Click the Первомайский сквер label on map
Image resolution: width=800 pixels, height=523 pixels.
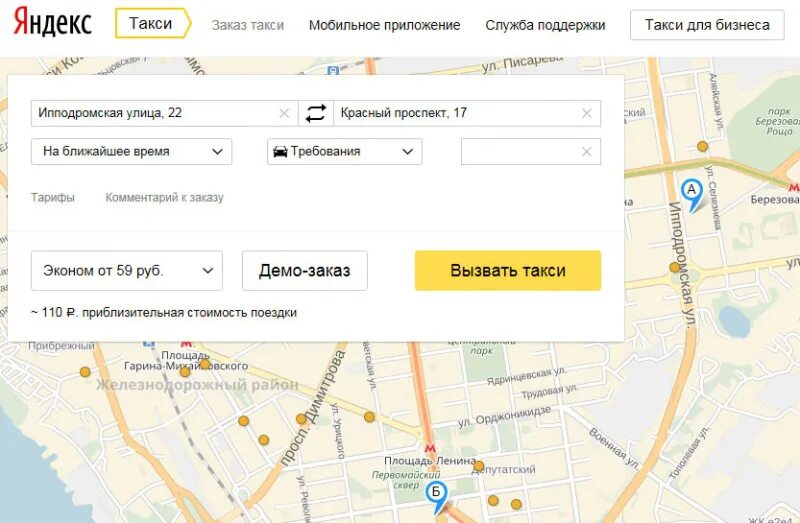coord(406,480)
